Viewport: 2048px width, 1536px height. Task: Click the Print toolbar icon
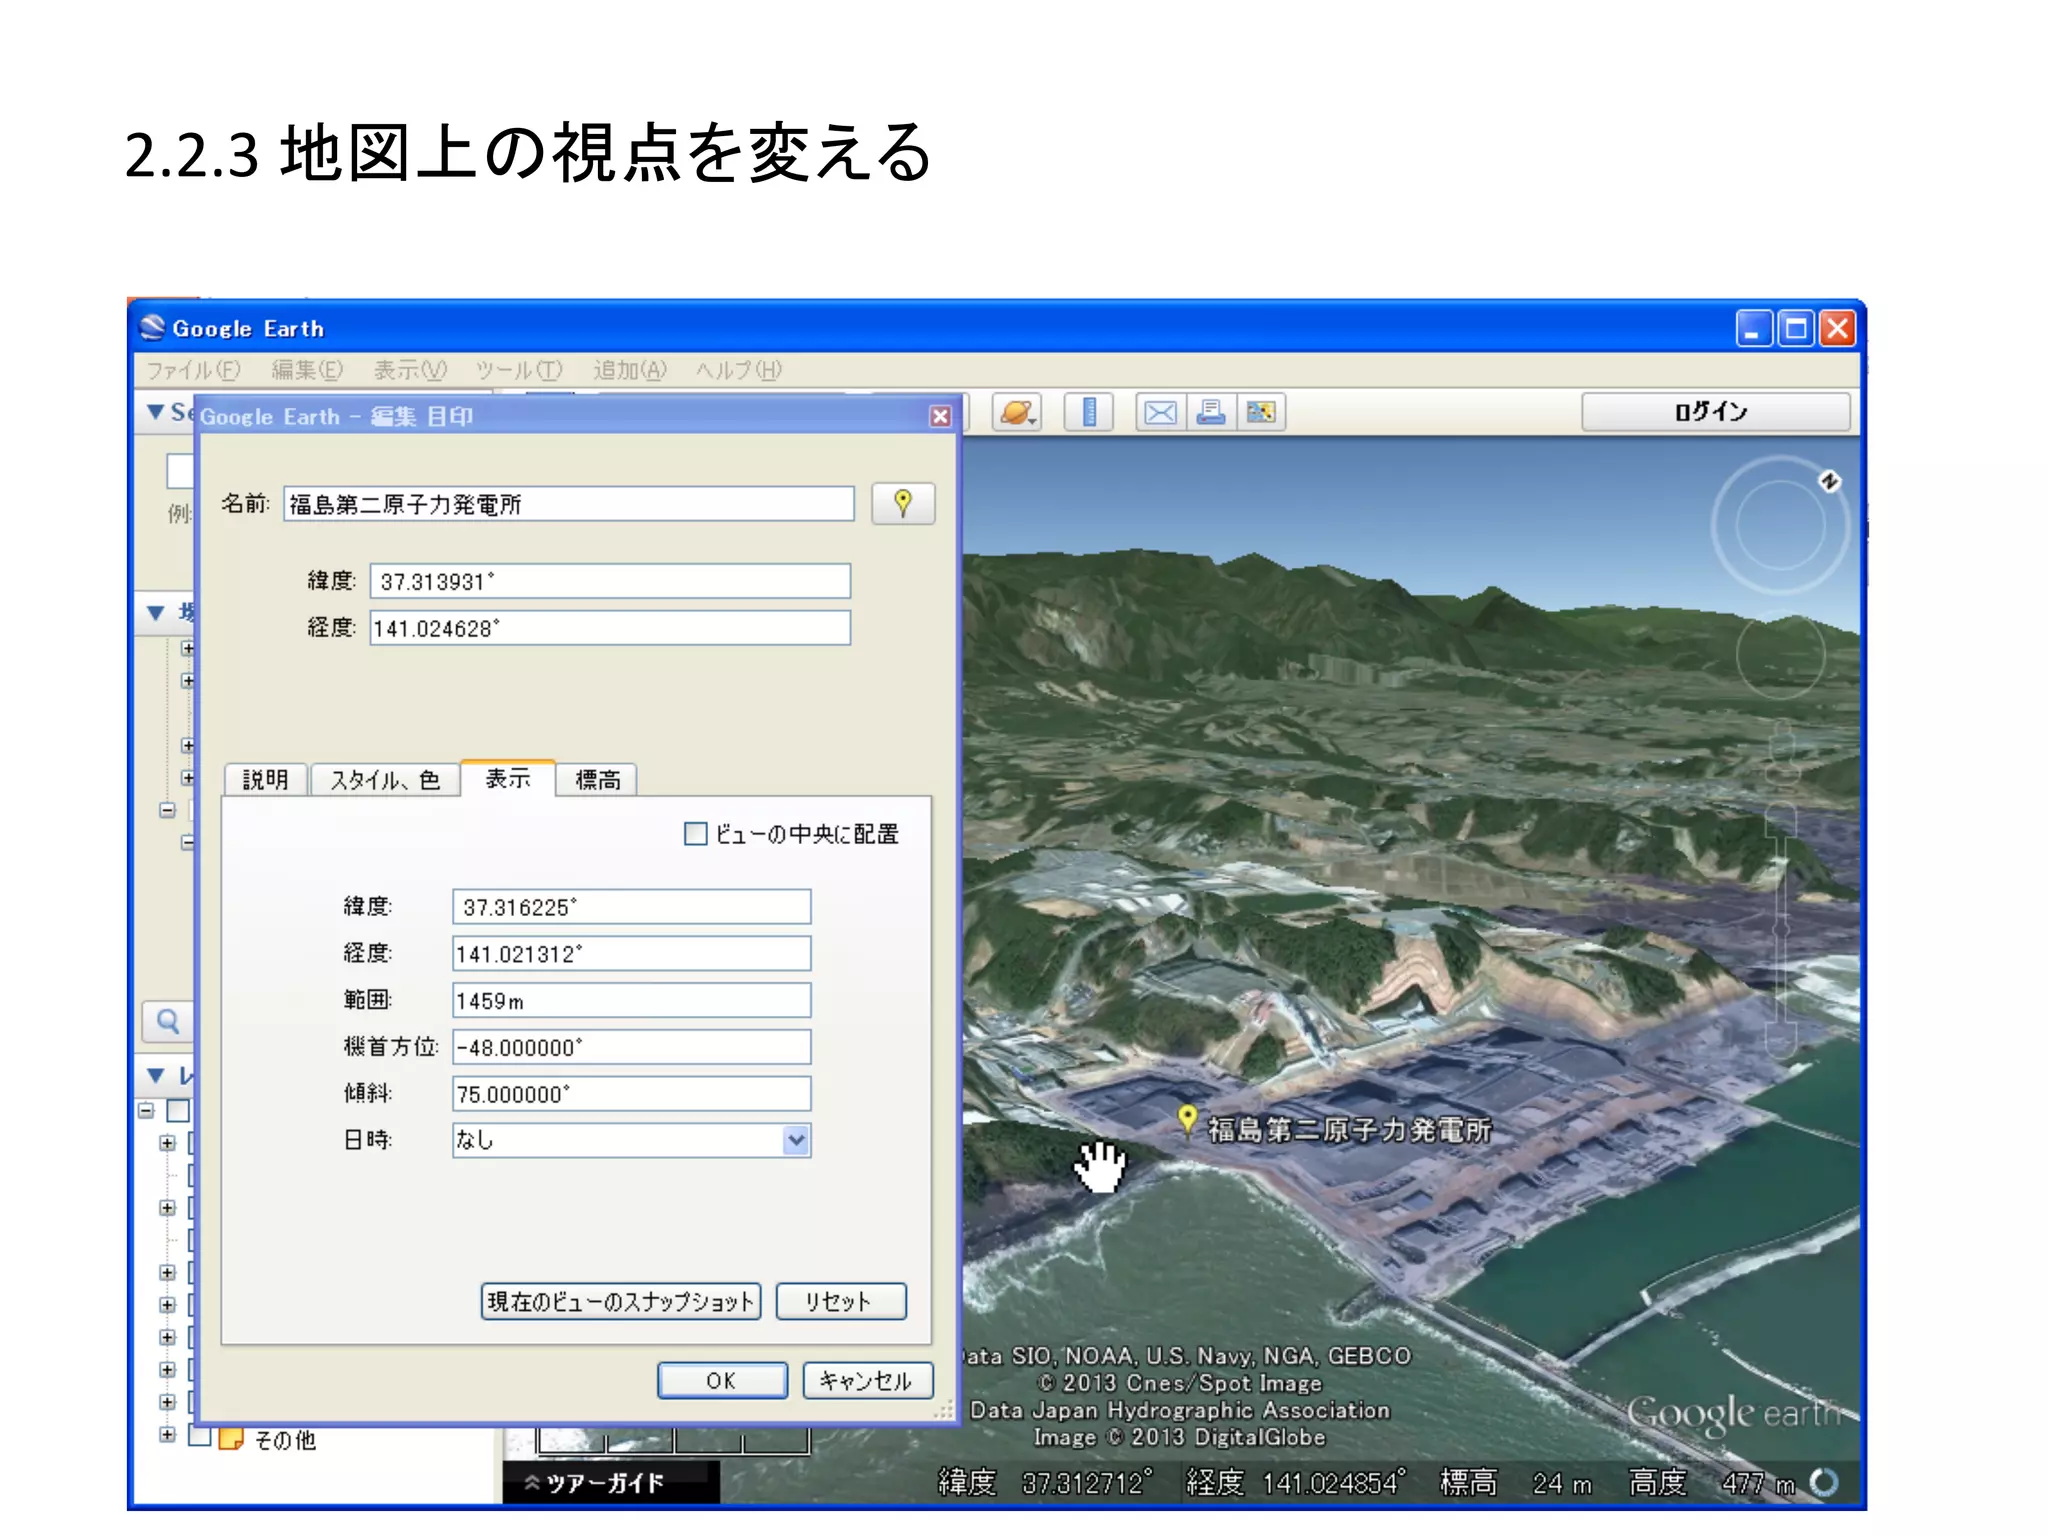1211,412
